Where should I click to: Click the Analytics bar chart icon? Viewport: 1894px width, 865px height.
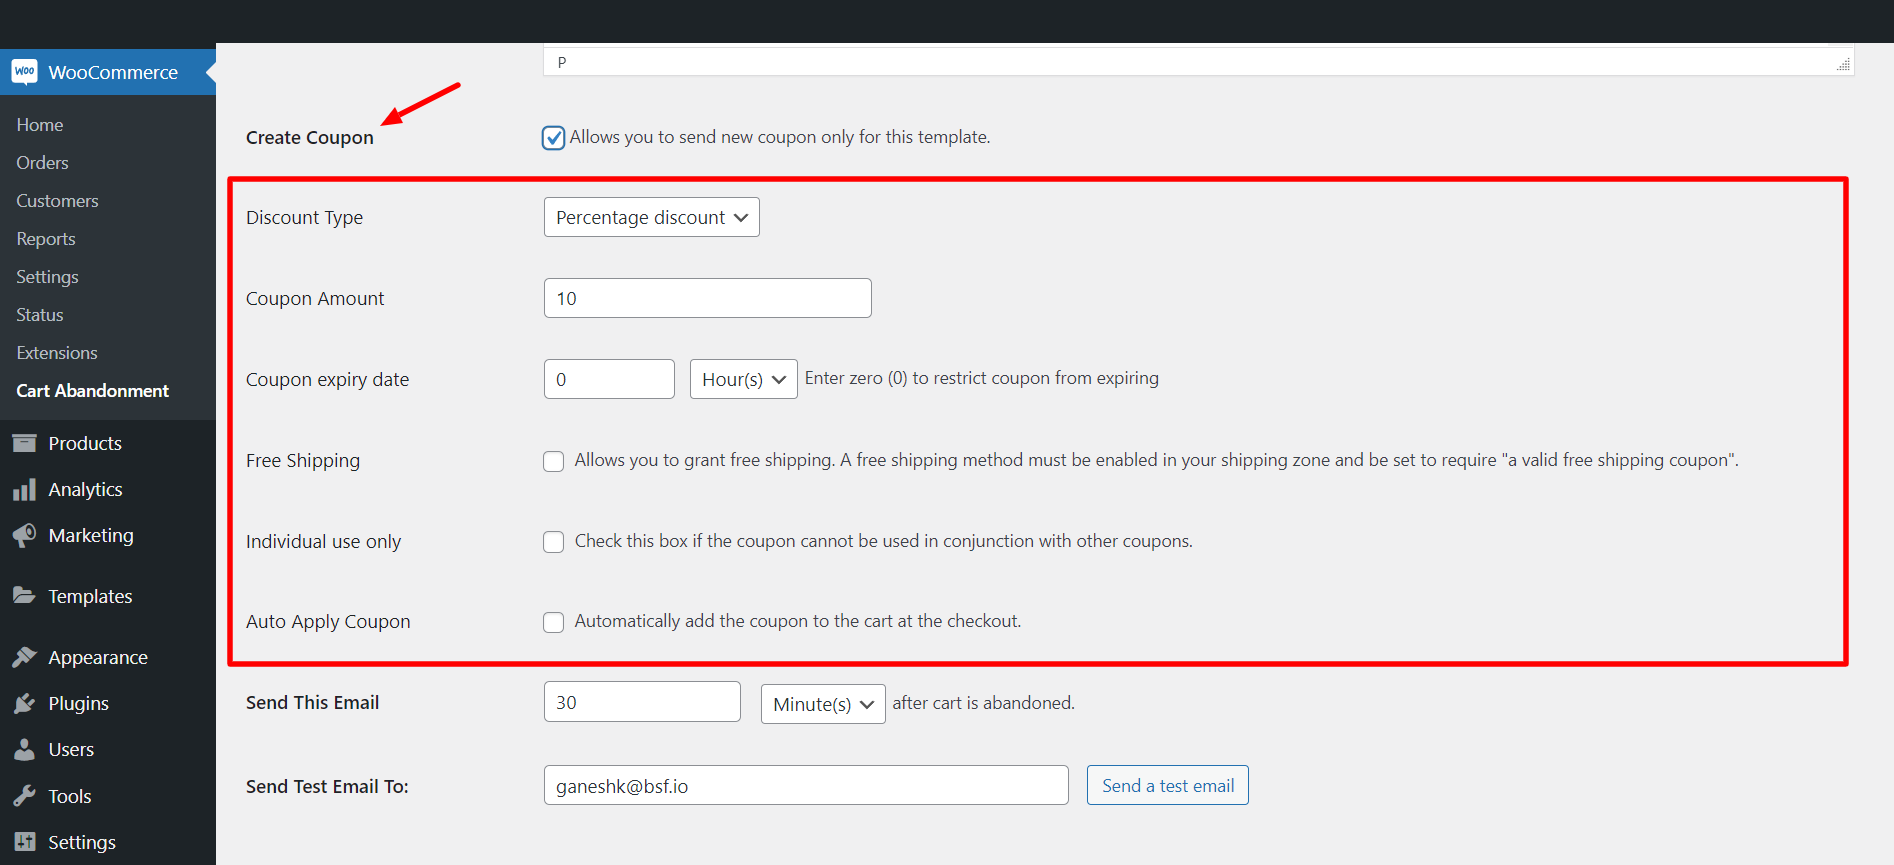(24, 490)
